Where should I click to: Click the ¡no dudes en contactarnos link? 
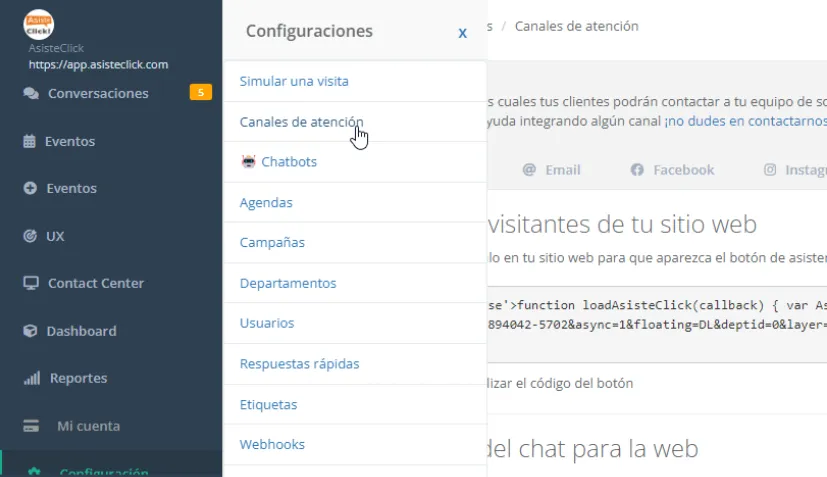pos(746,121)
